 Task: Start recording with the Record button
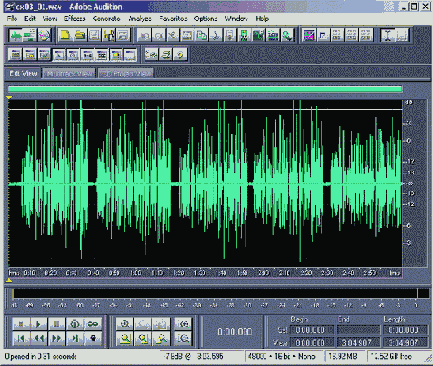pyautogui.click(x=93, y=338)
